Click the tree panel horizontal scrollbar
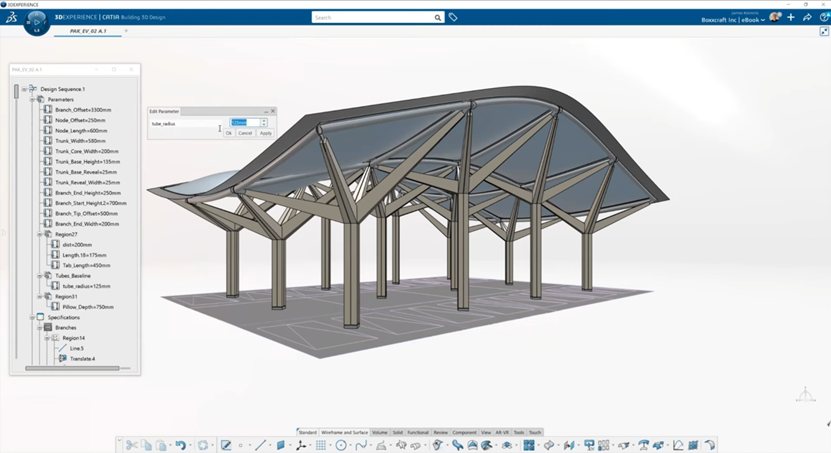Image resolution: width=831 pixels, height=453 pixels. tap(70, 368)
